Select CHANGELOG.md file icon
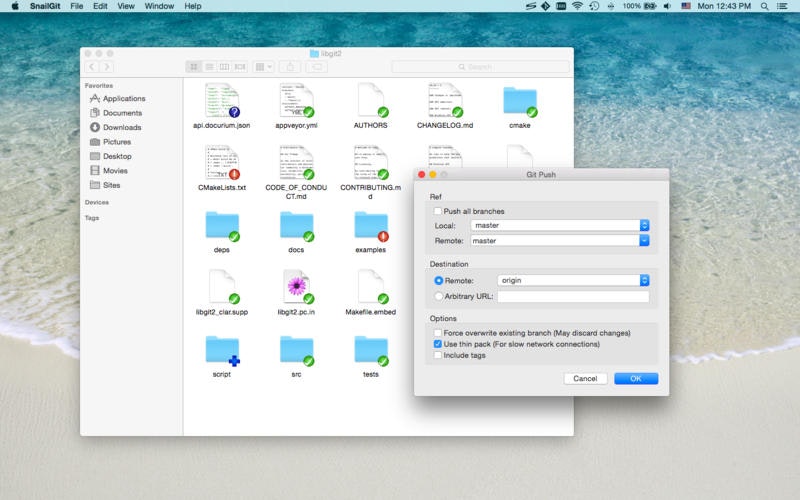 (x=445, y=101)
